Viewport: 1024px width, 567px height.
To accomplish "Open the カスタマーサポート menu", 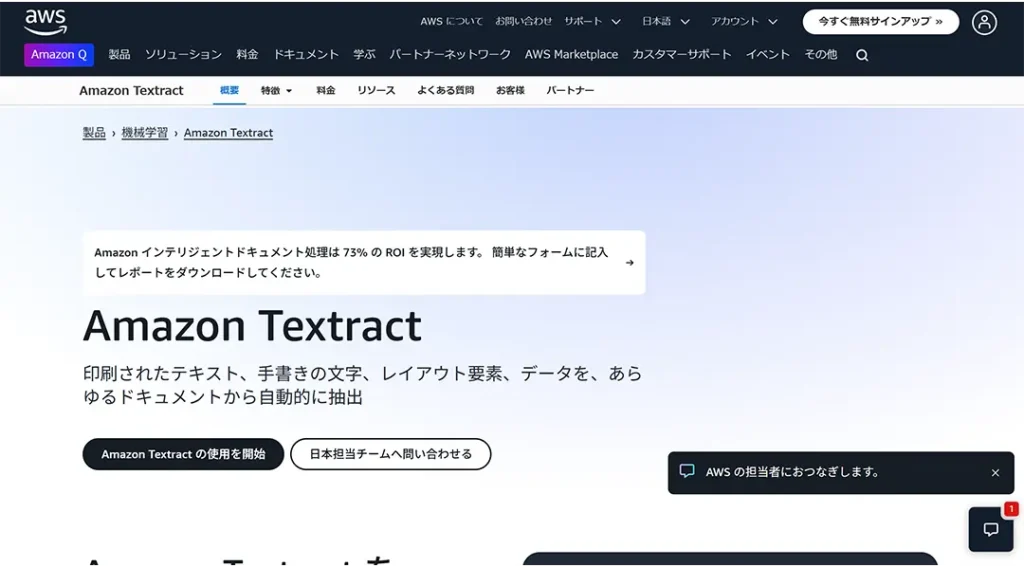I will pos(682,55).
